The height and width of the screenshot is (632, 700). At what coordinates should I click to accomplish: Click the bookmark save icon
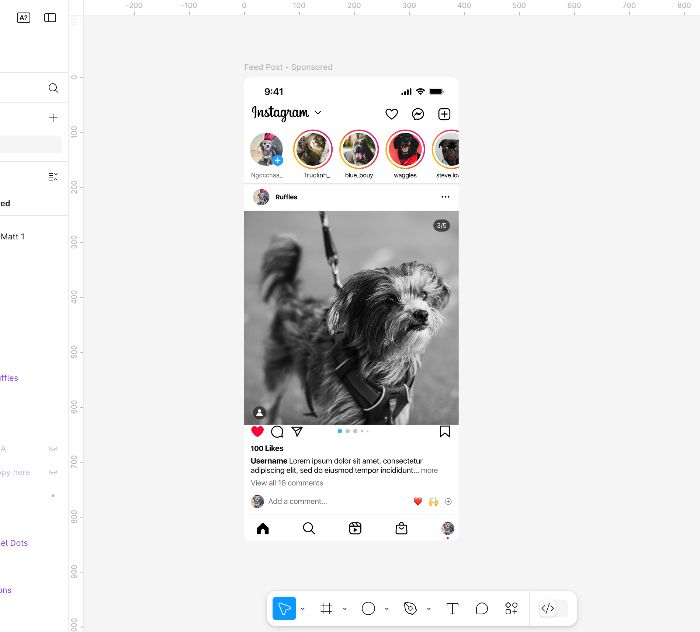click(445, 432)
